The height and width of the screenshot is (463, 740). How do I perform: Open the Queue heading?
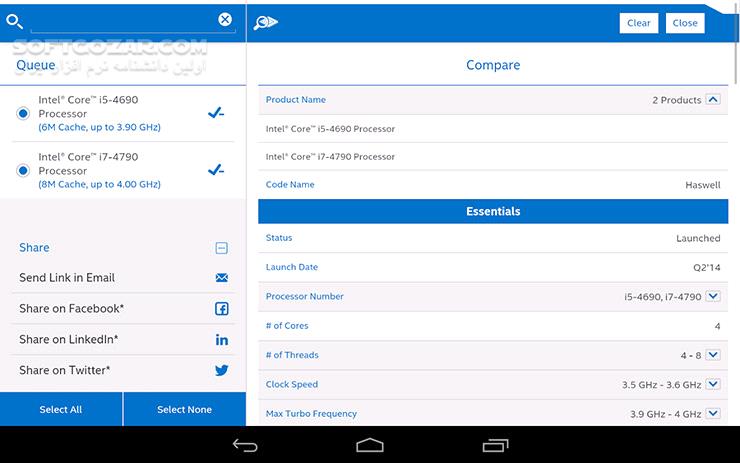point(36,65)
